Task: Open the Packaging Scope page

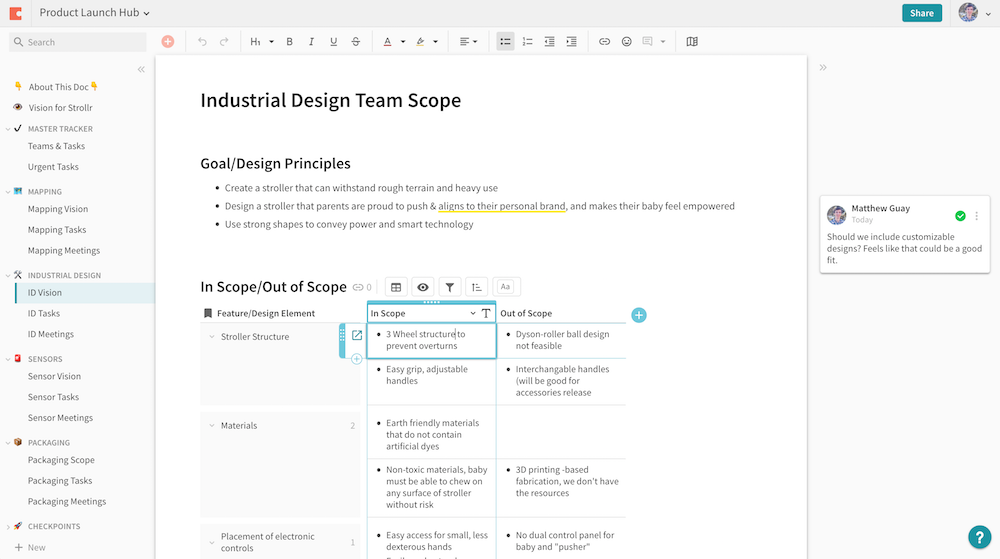Action: pos(61,460)
